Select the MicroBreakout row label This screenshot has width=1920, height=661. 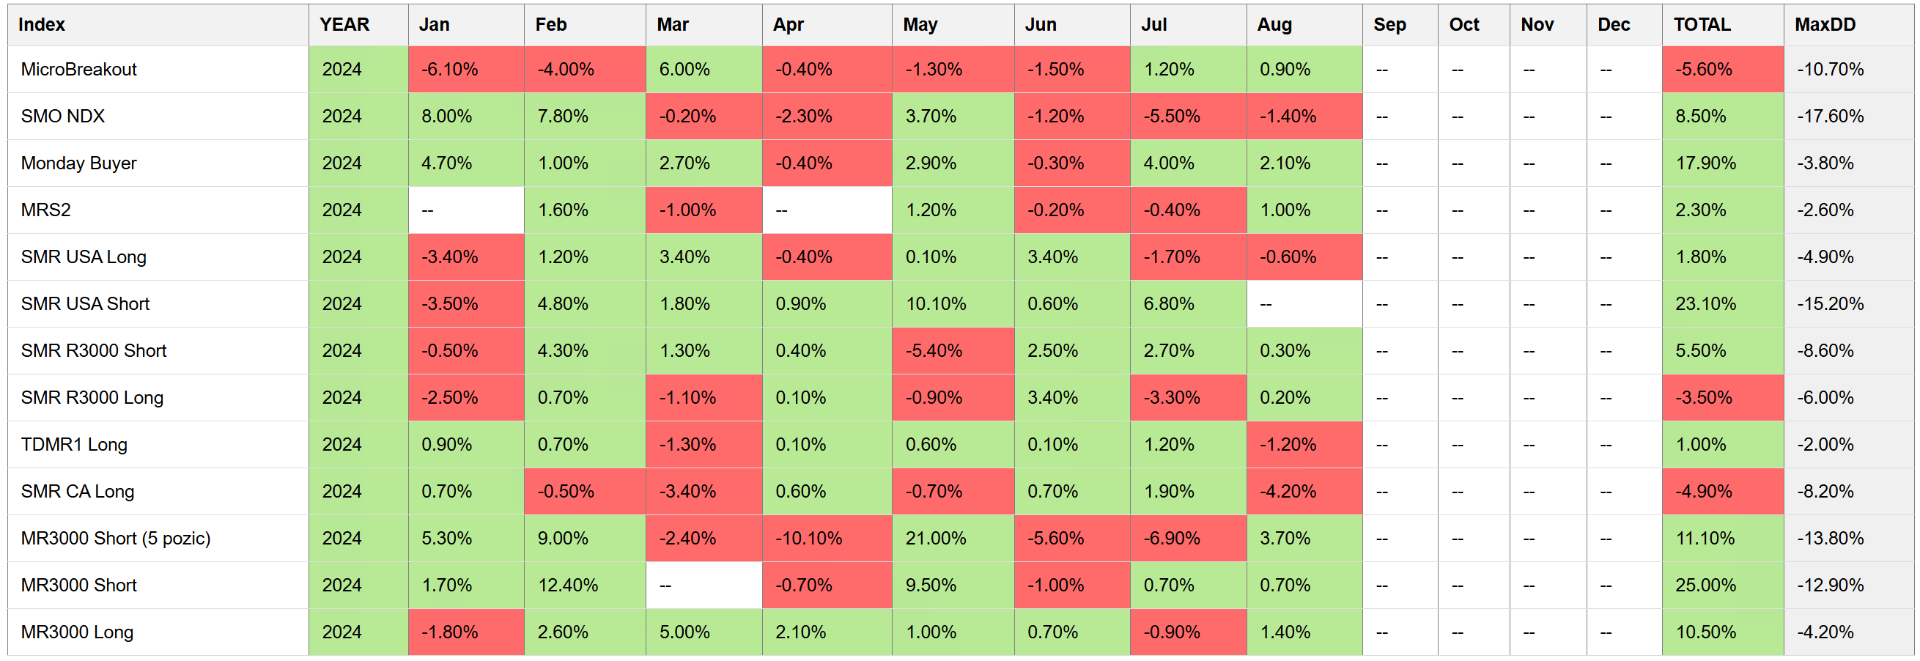79,70
